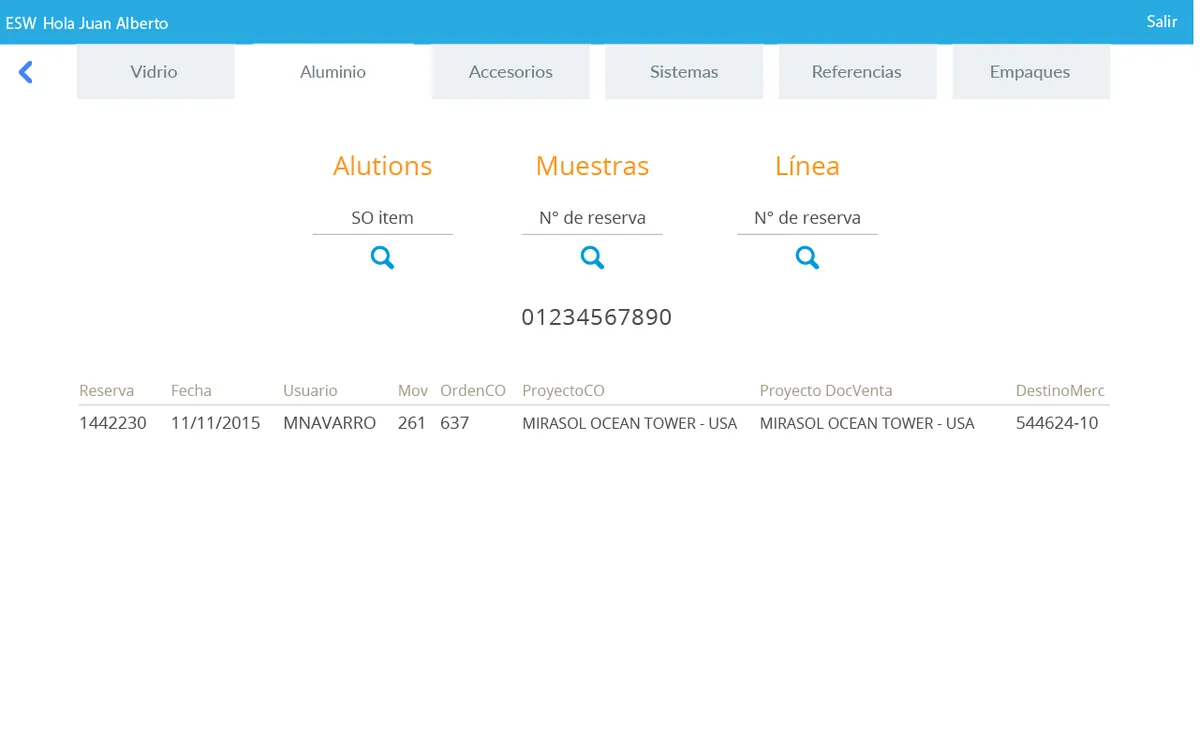Click the ESW logo text
The width and height of the screenshot is (1200, 749).
[21, 23]
